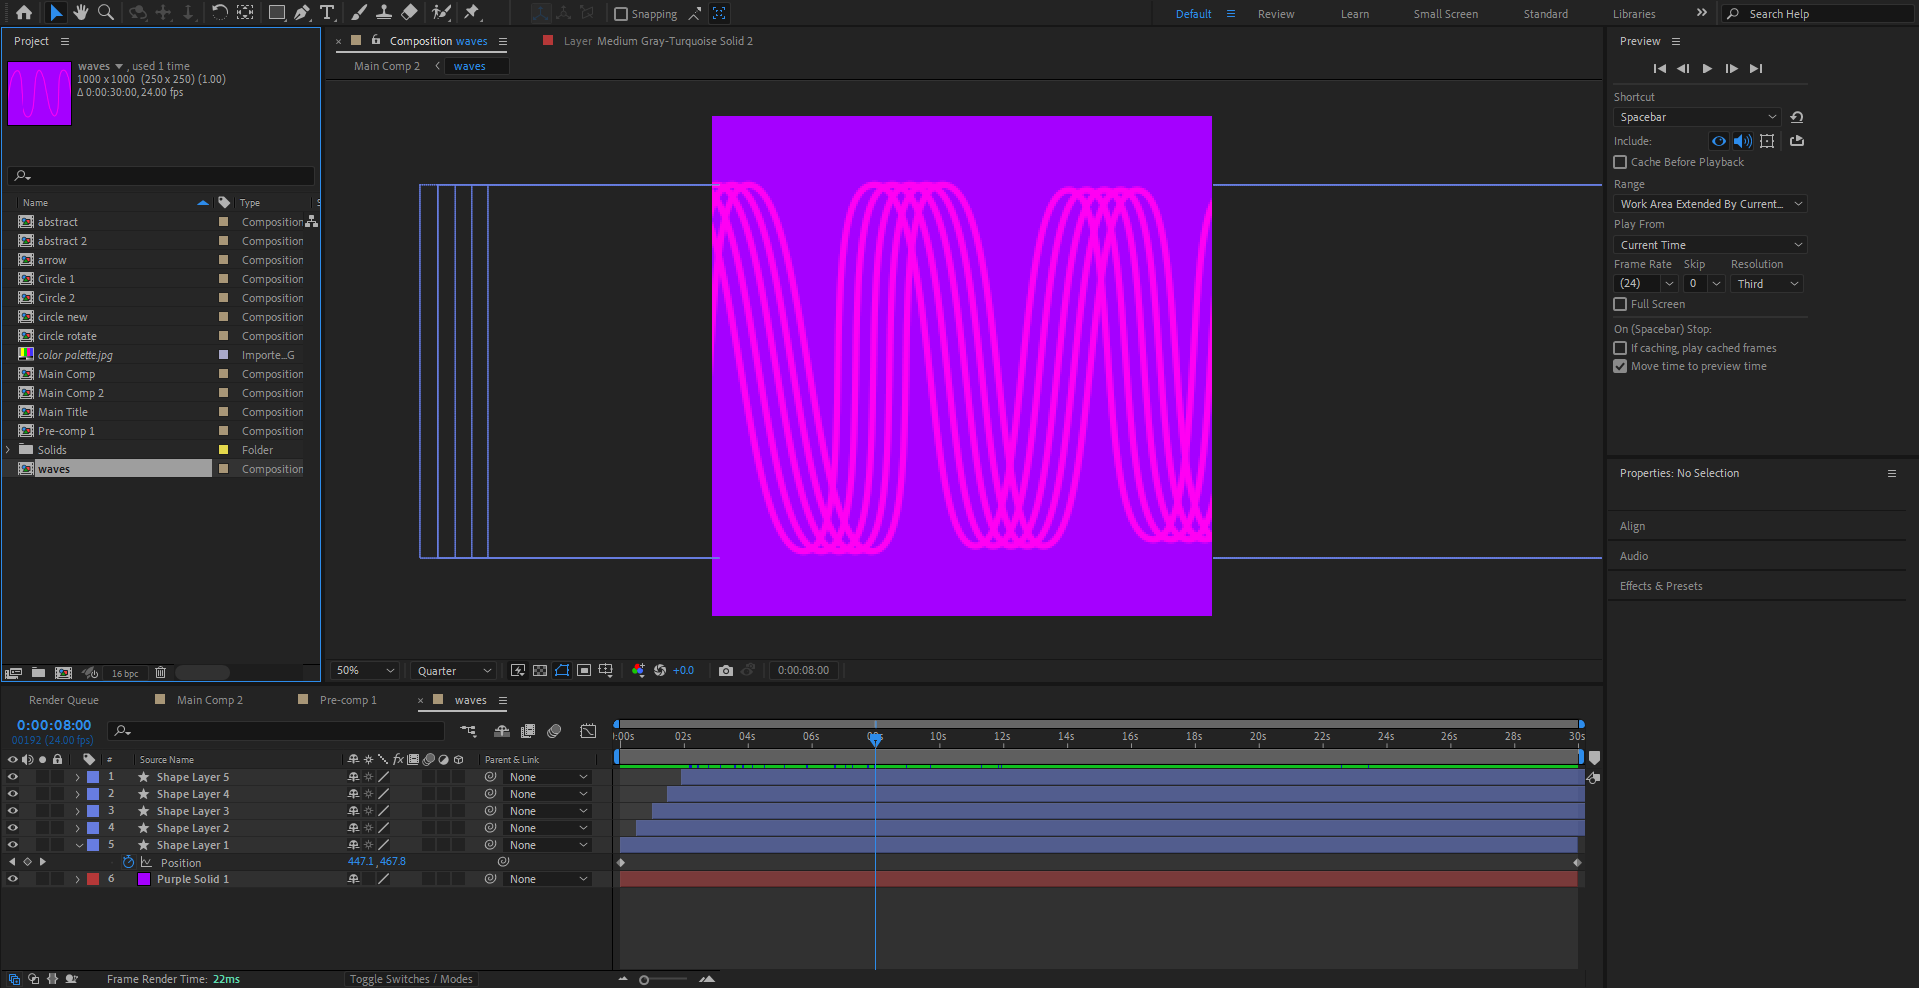The height and width of the screenshot is (988, 1919).
Task: Create new composition from the Project panel
Action: pos(63,673)
